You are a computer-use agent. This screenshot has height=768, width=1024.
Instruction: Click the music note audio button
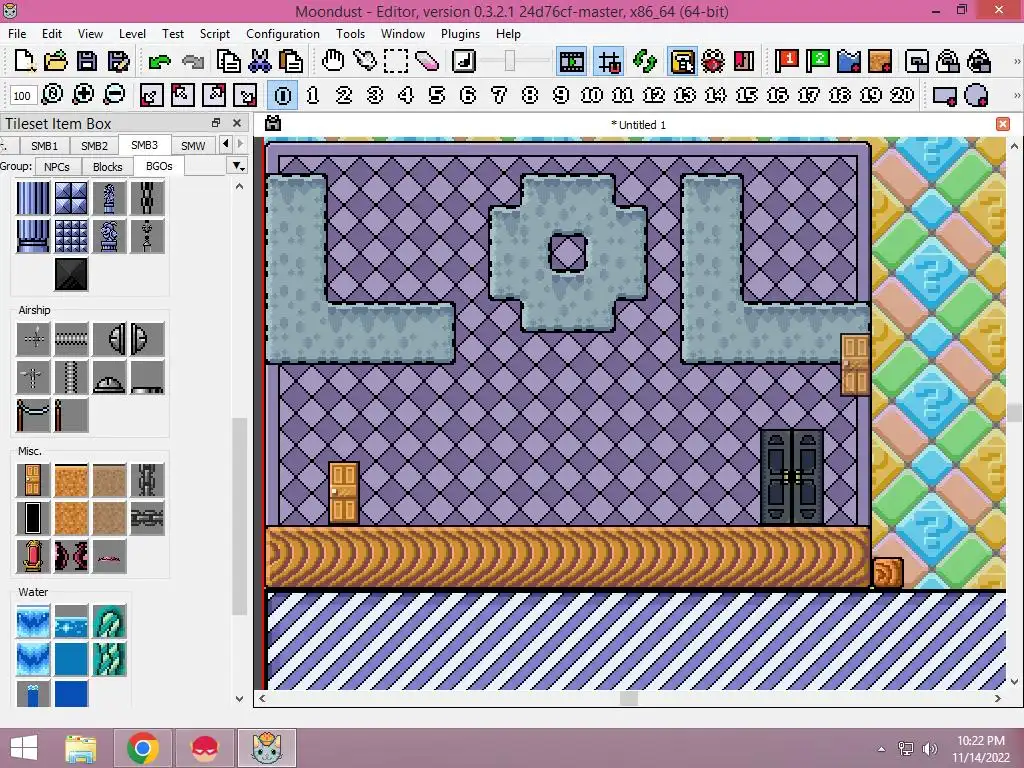click(464, 61)
